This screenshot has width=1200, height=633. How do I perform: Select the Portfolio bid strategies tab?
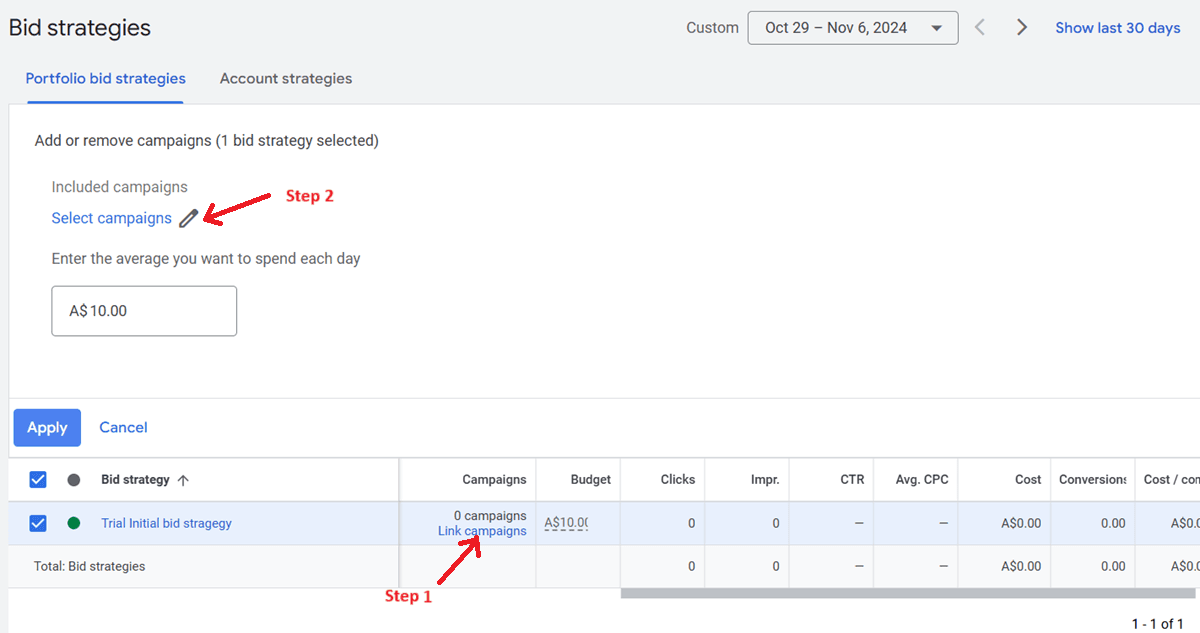point(105,78)
